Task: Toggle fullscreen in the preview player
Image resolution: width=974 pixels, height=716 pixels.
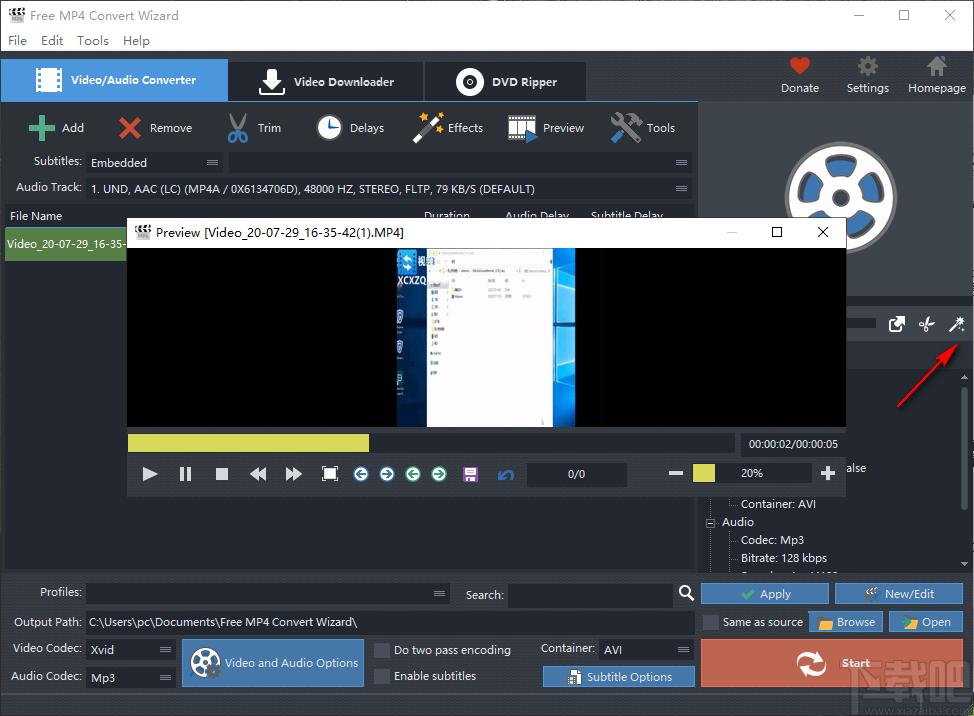Action: [x=329, y=474]
